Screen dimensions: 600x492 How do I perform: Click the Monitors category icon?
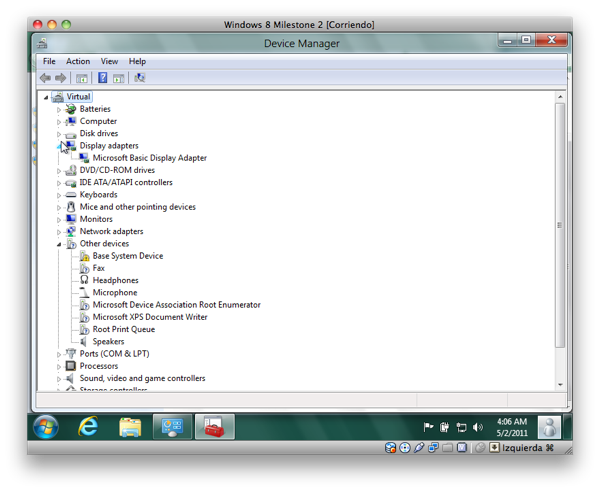click(71, 219)
